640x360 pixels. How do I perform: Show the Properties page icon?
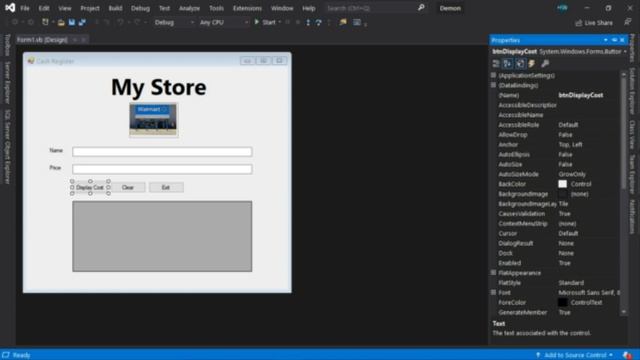click(520, 64)
